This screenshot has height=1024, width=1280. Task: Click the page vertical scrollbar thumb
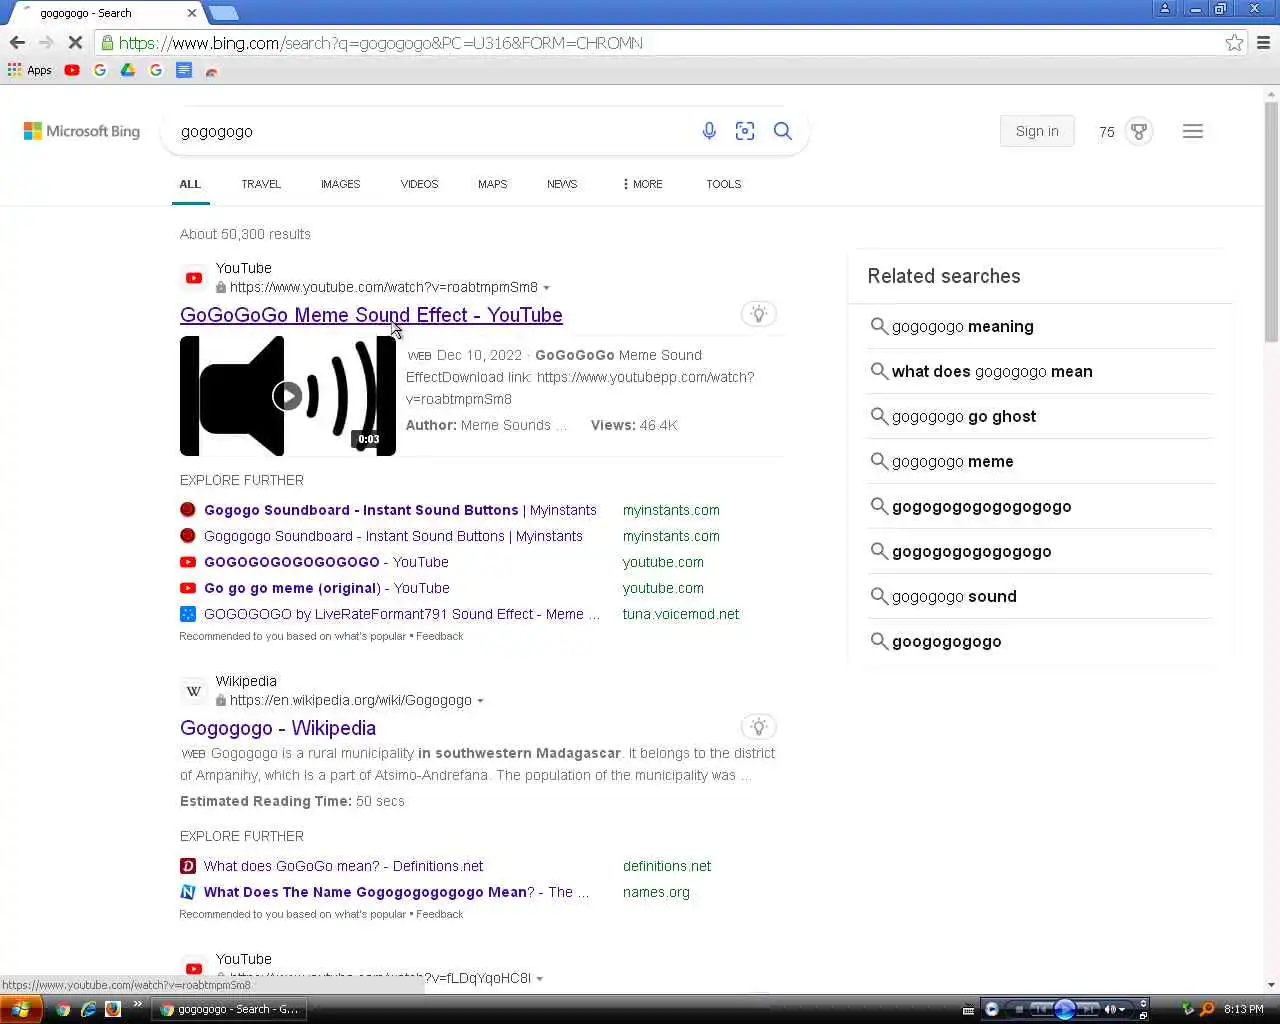[1271, 222]
